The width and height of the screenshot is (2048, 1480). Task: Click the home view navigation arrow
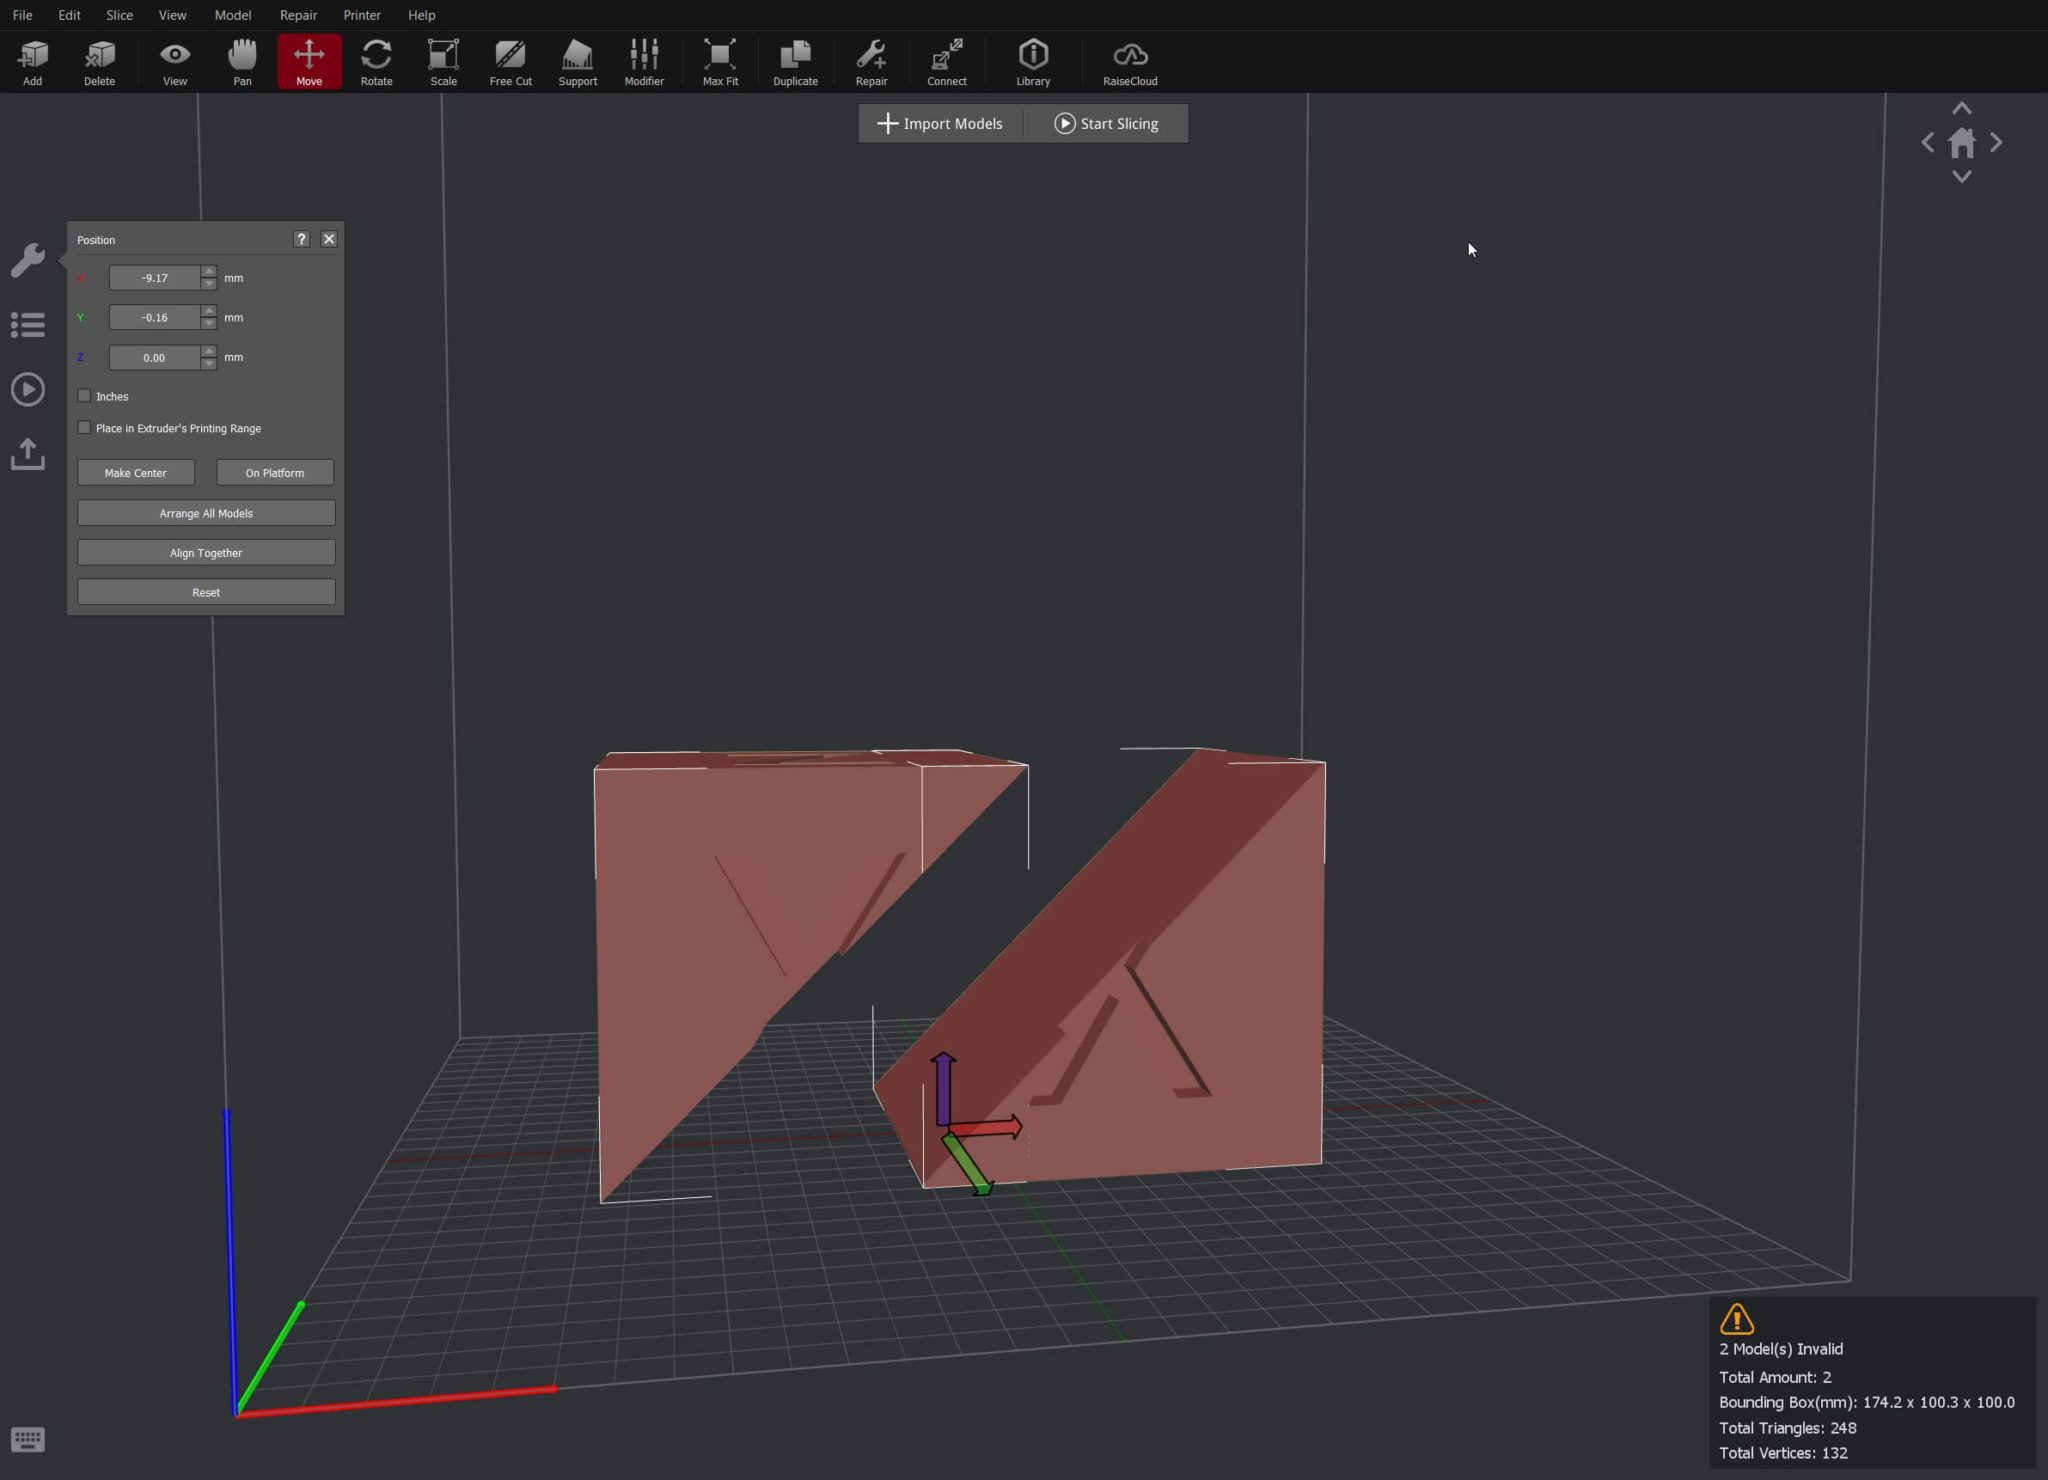[1961, 144]
